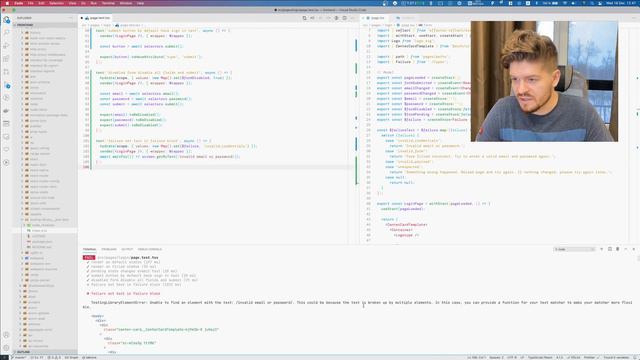Click TypeScript React language mode
The height and width of the screenshot is (360, 640).
[x=540, y=358]
